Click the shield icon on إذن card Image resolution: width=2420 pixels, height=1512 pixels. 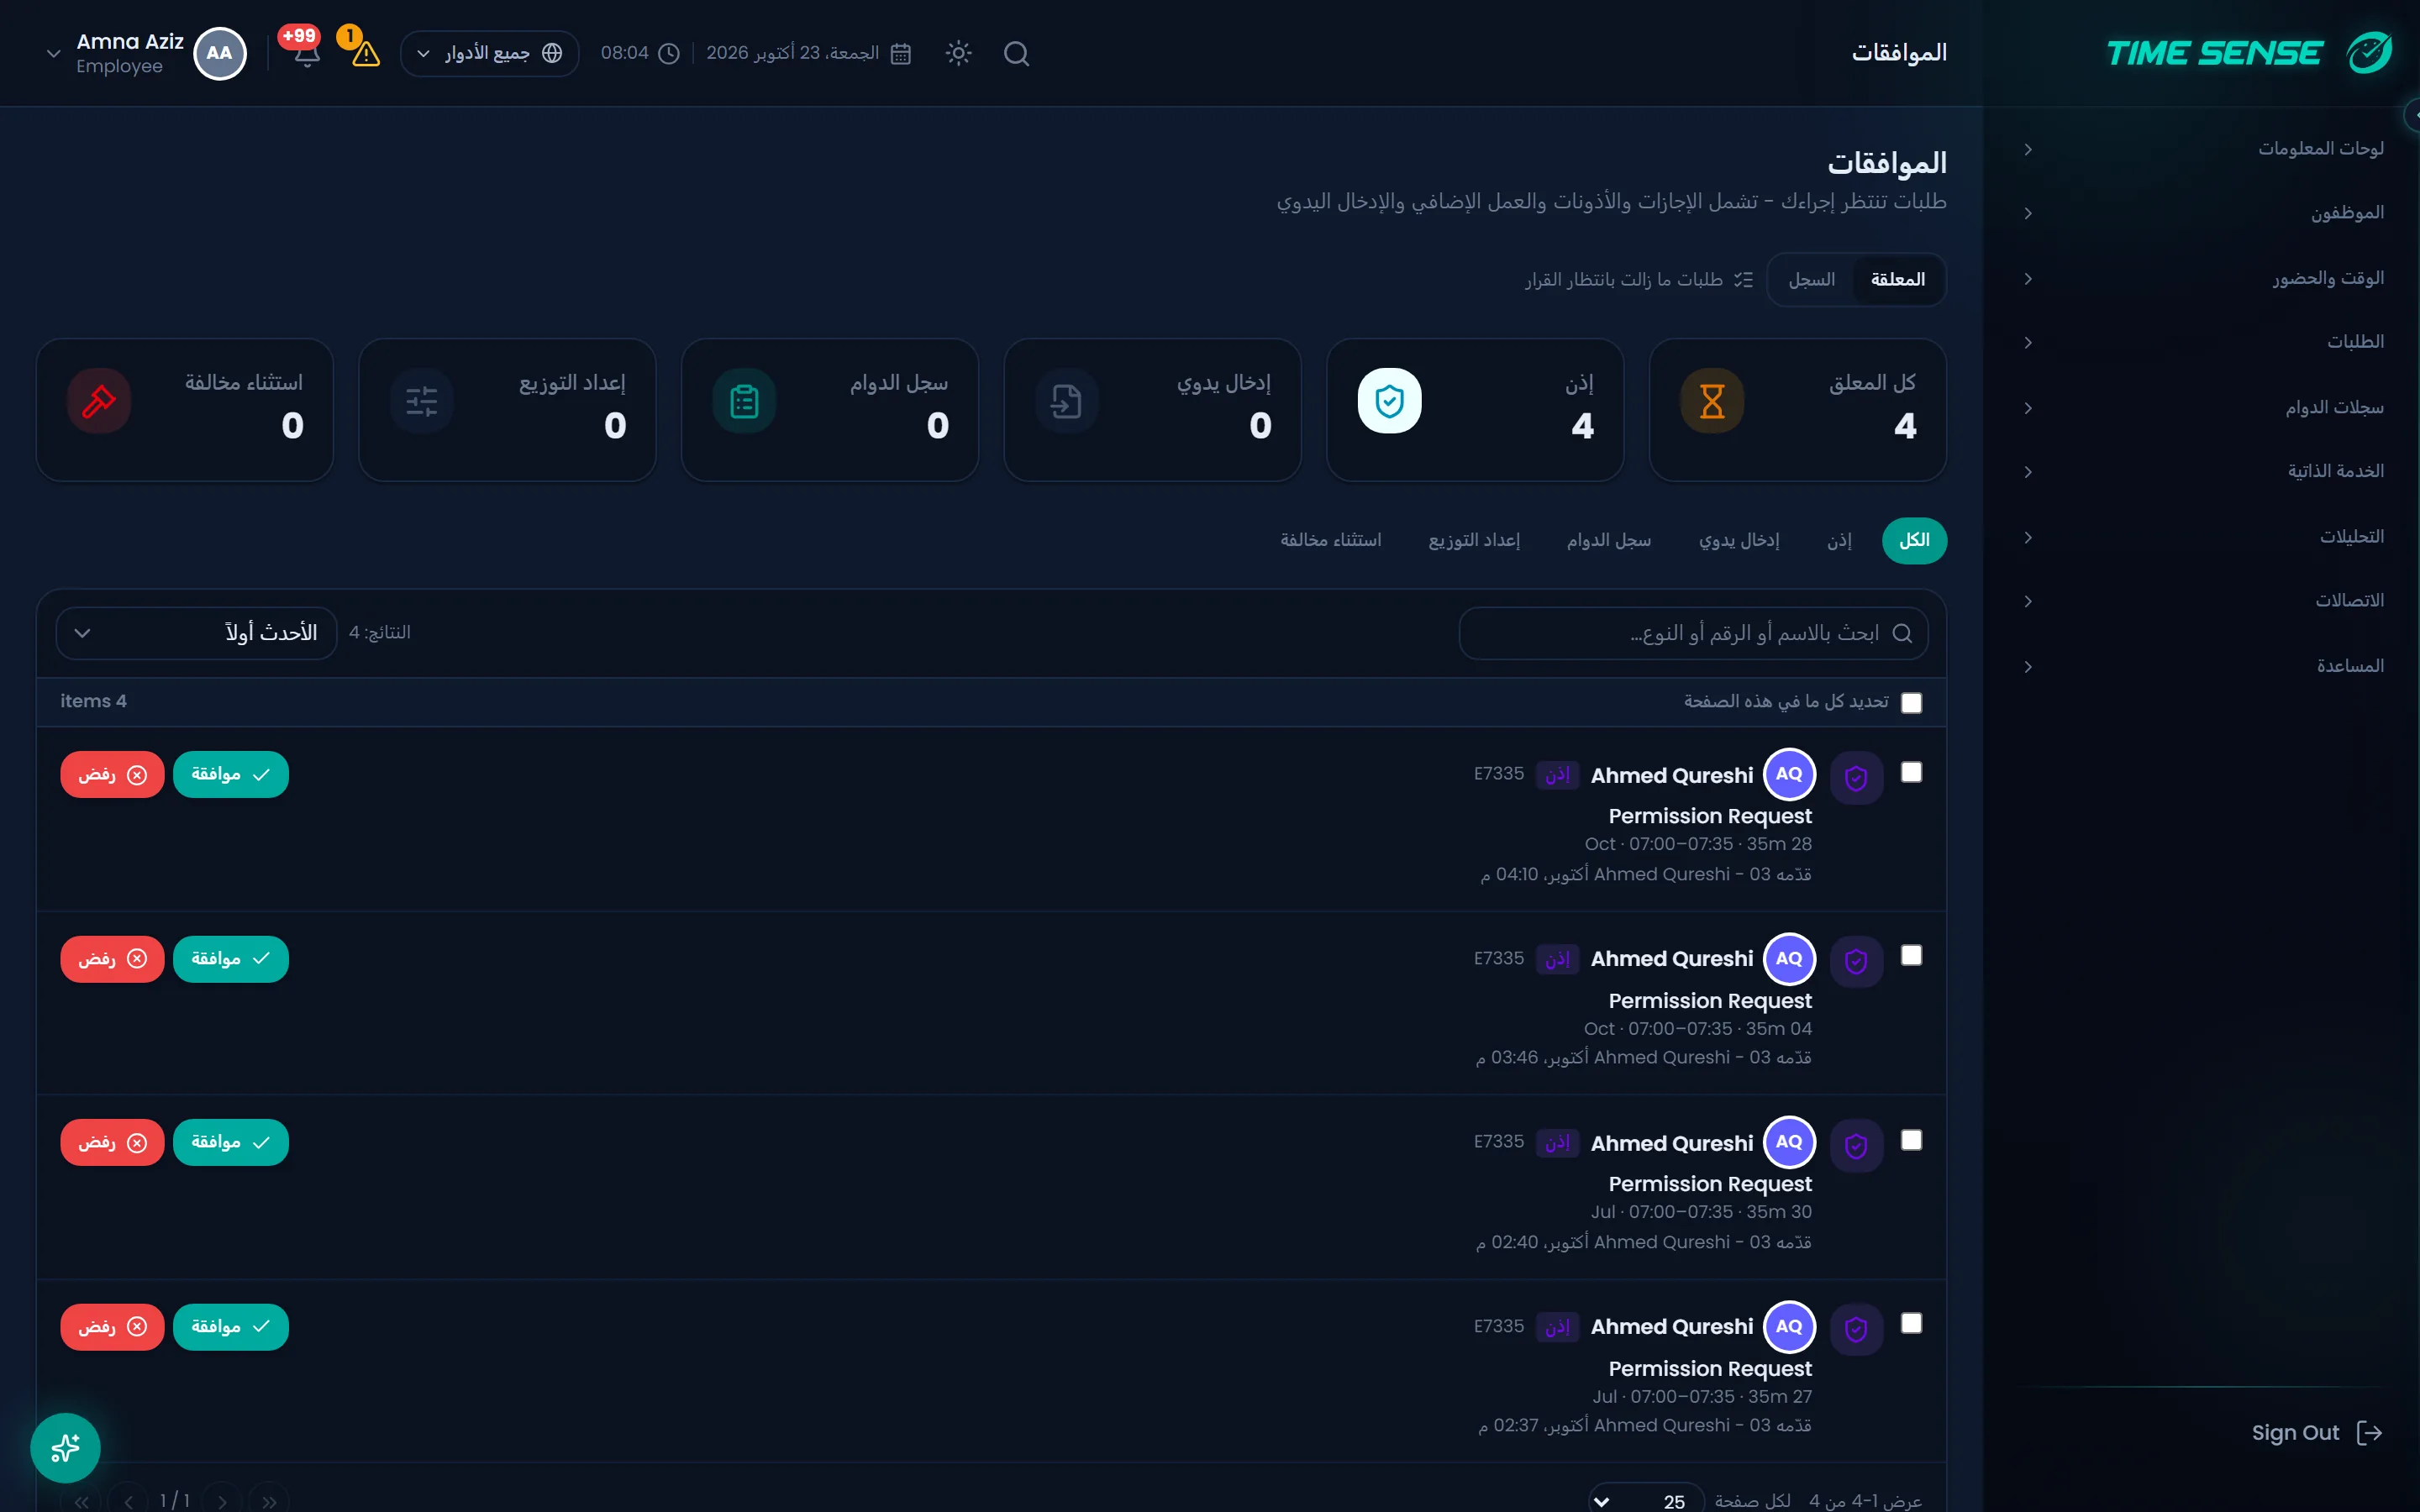(1389, 401)
